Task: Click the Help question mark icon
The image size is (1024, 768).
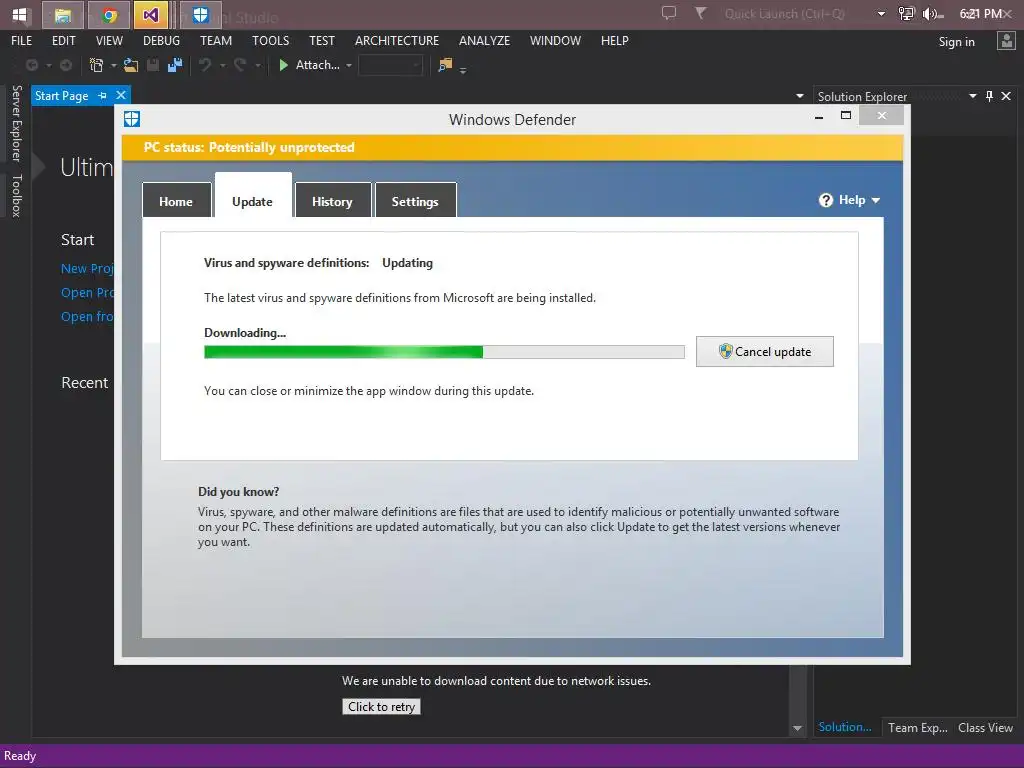Action: coord(825,200)
